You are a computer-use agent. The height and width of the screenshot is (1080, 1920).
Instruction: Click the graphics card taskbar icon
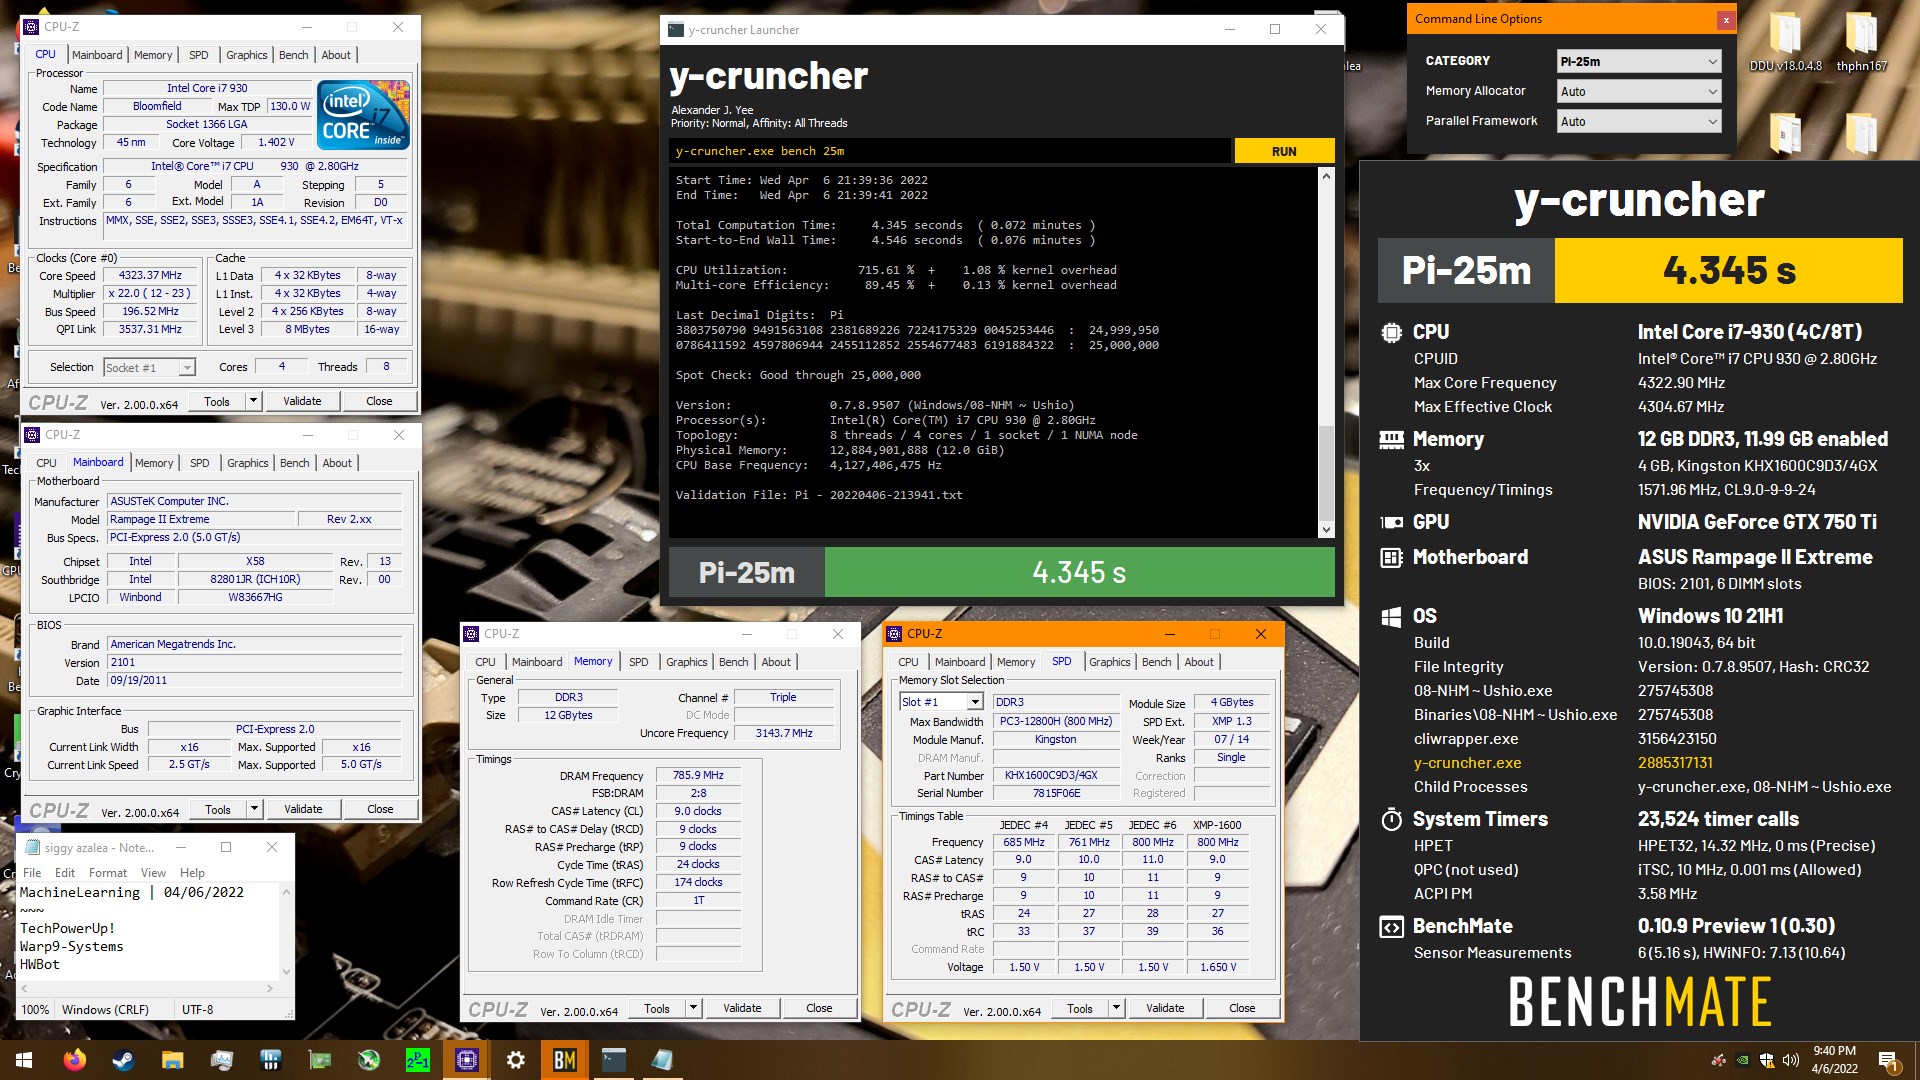click(x=320, y=1060)
